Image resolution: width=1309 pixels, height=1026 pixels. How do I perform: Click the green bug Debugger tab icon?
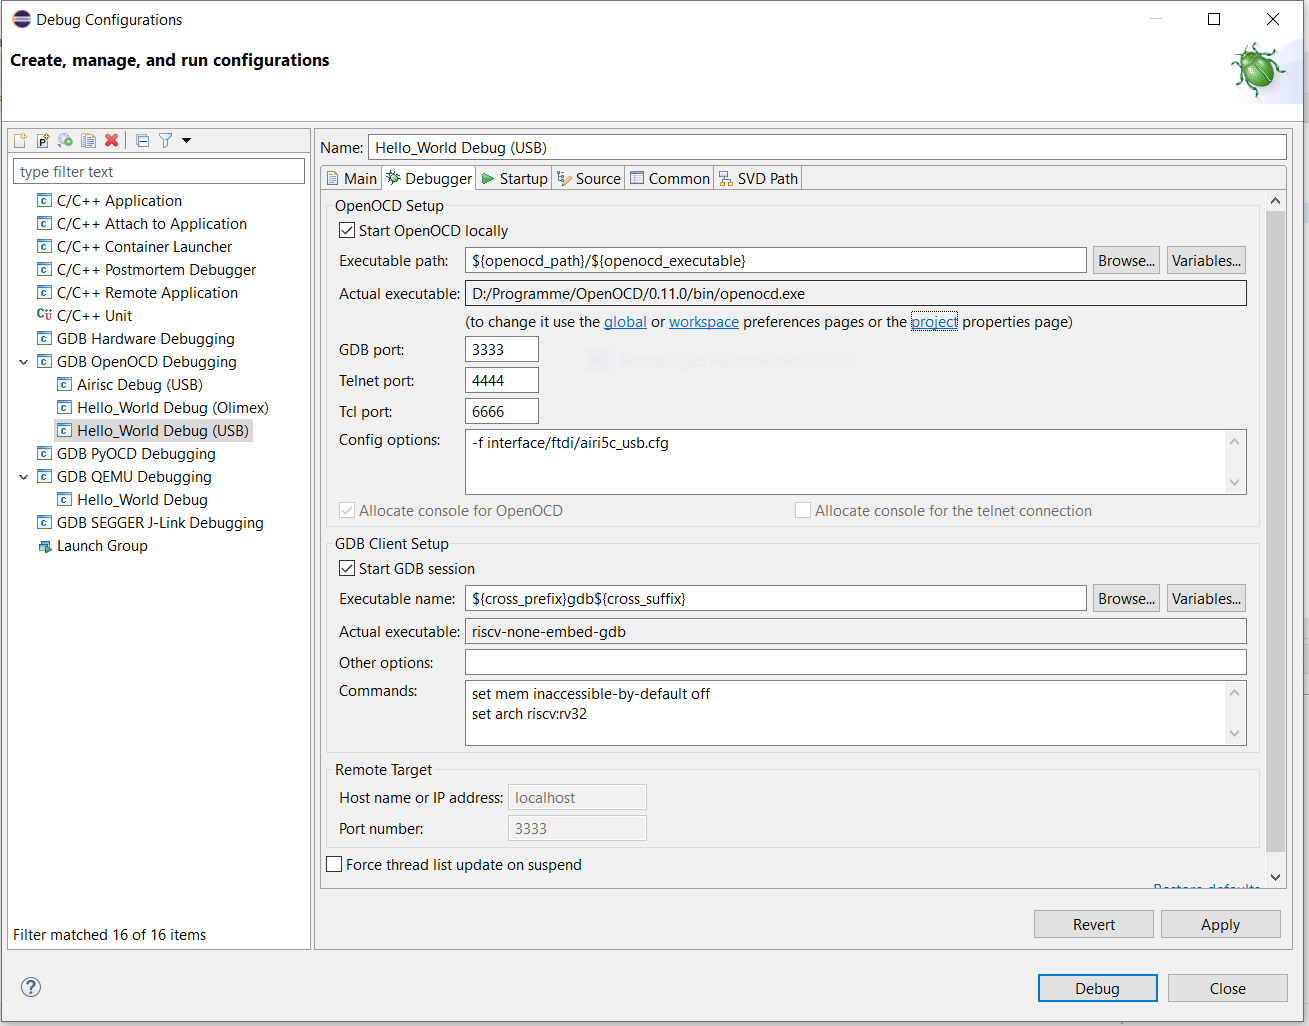[393, 178]
